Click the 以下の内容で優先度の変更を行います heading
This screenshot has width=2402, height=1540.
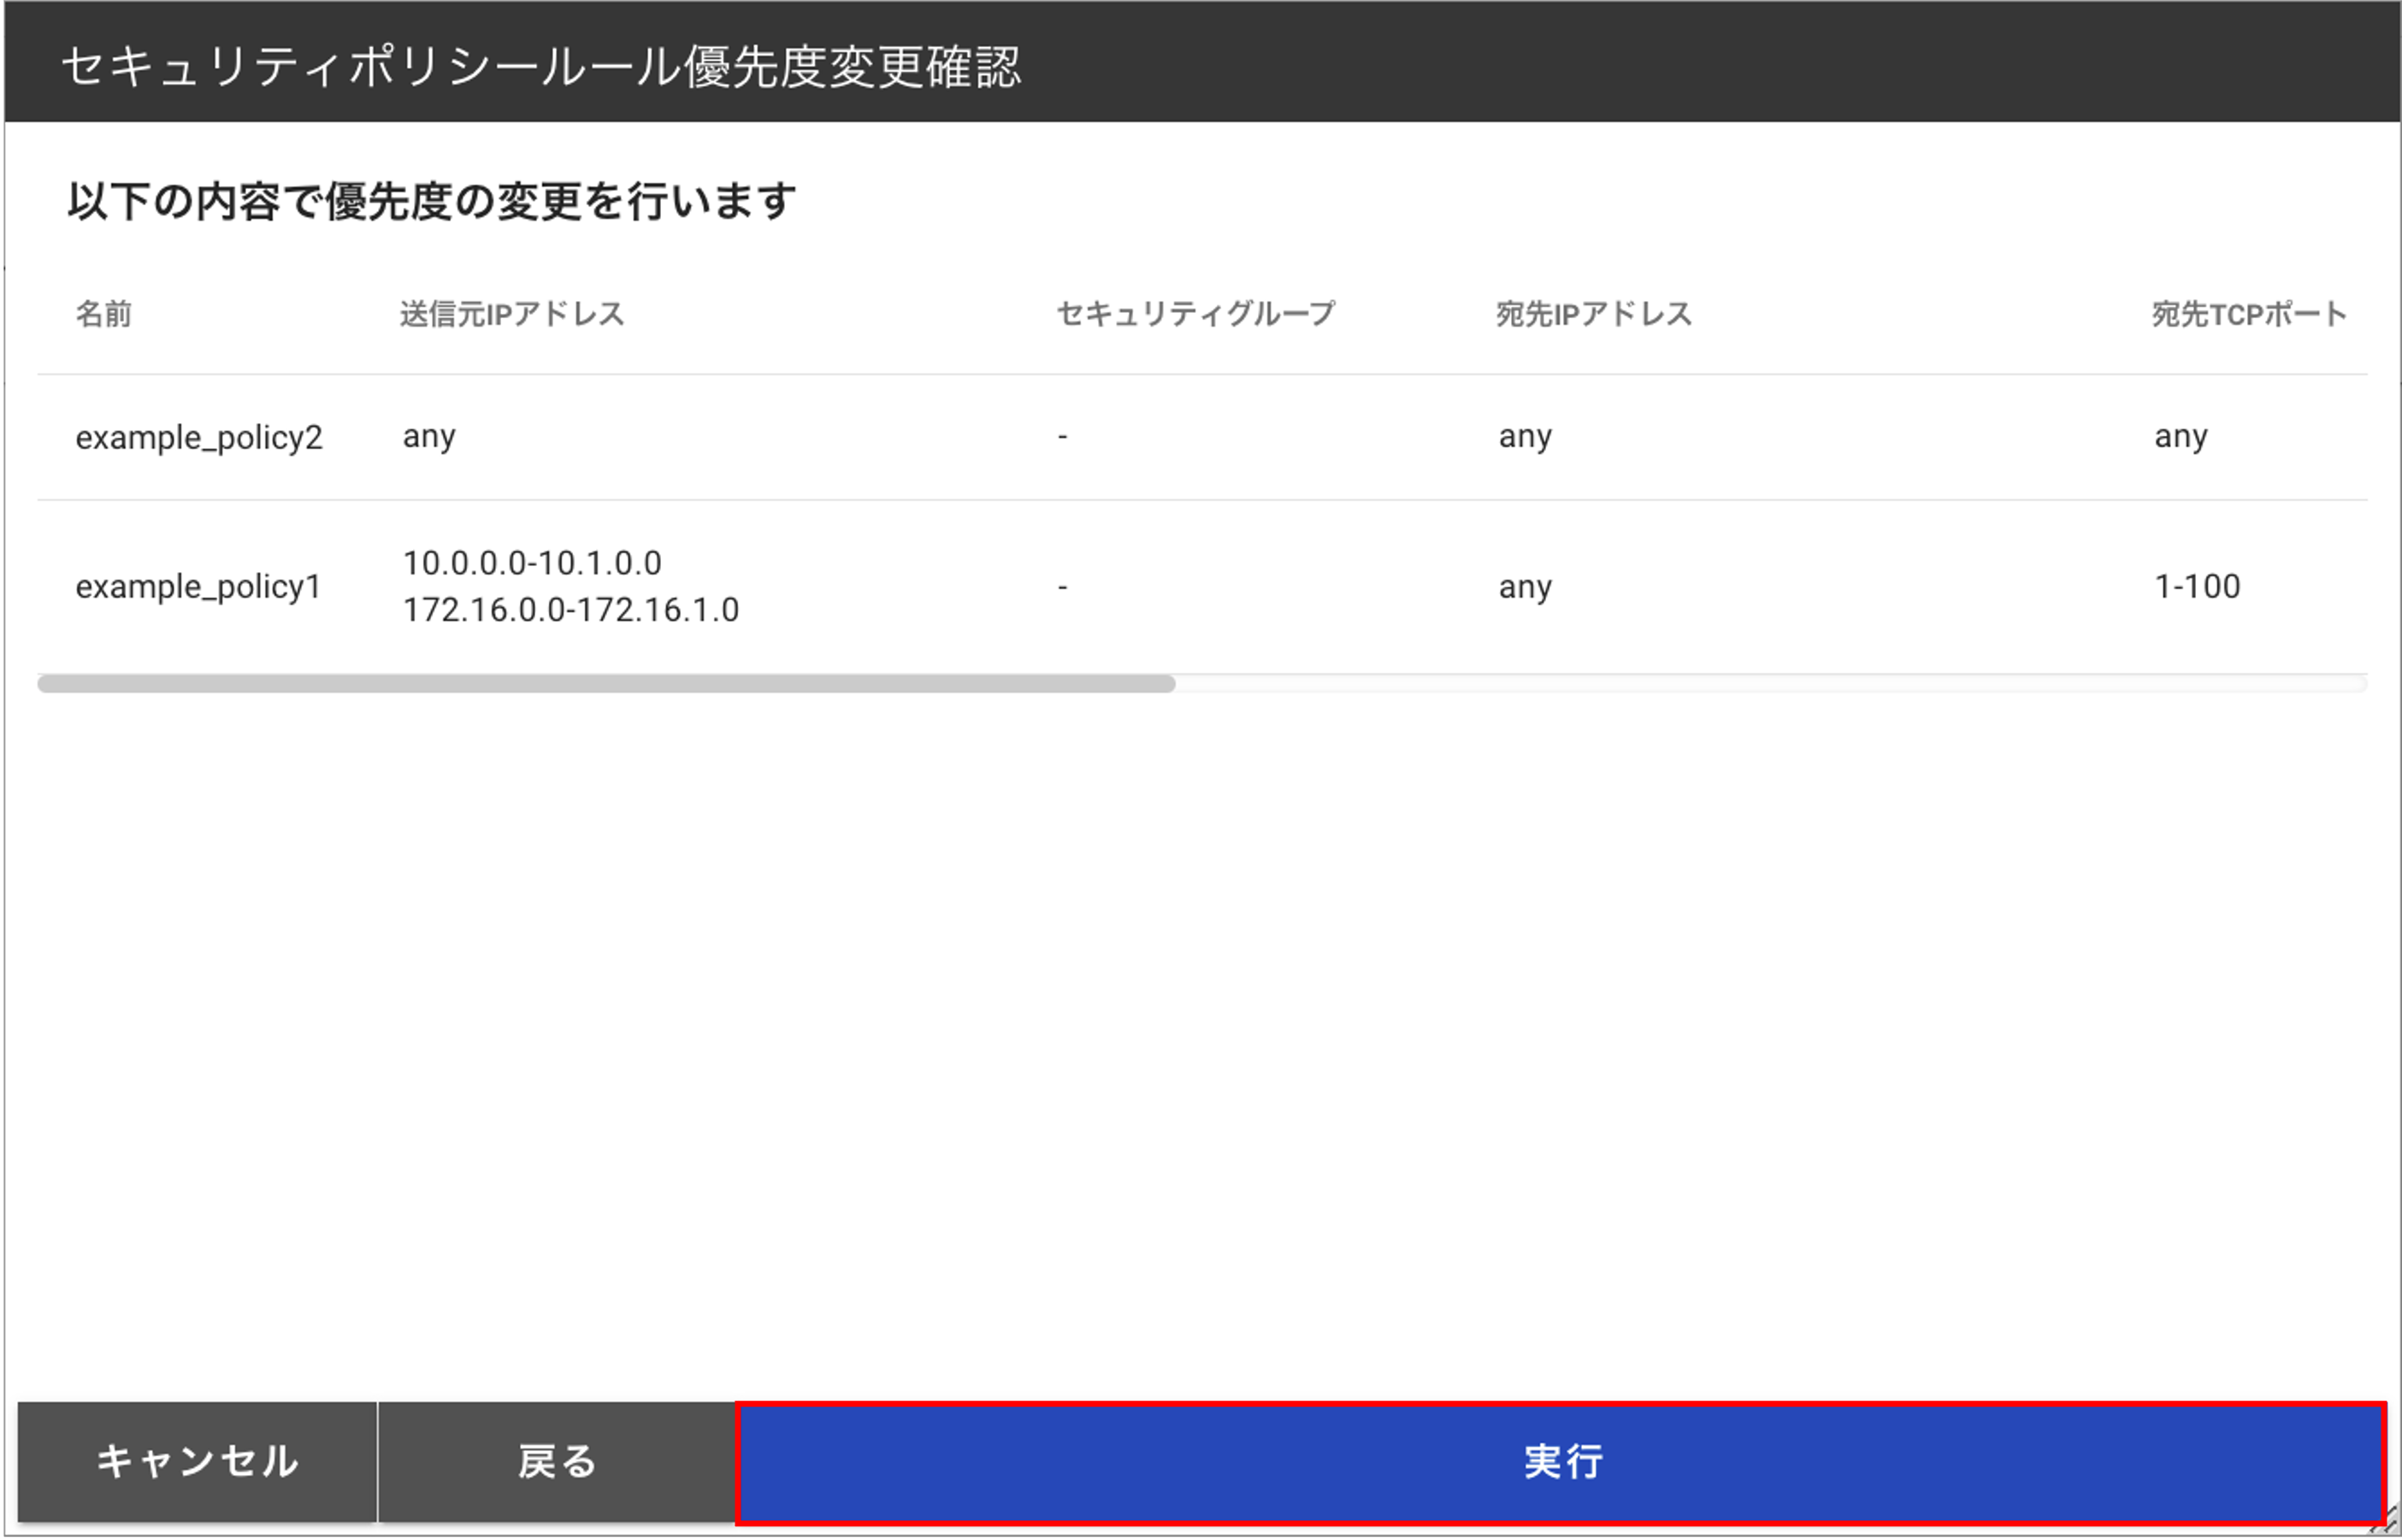[x=432, y=201]
